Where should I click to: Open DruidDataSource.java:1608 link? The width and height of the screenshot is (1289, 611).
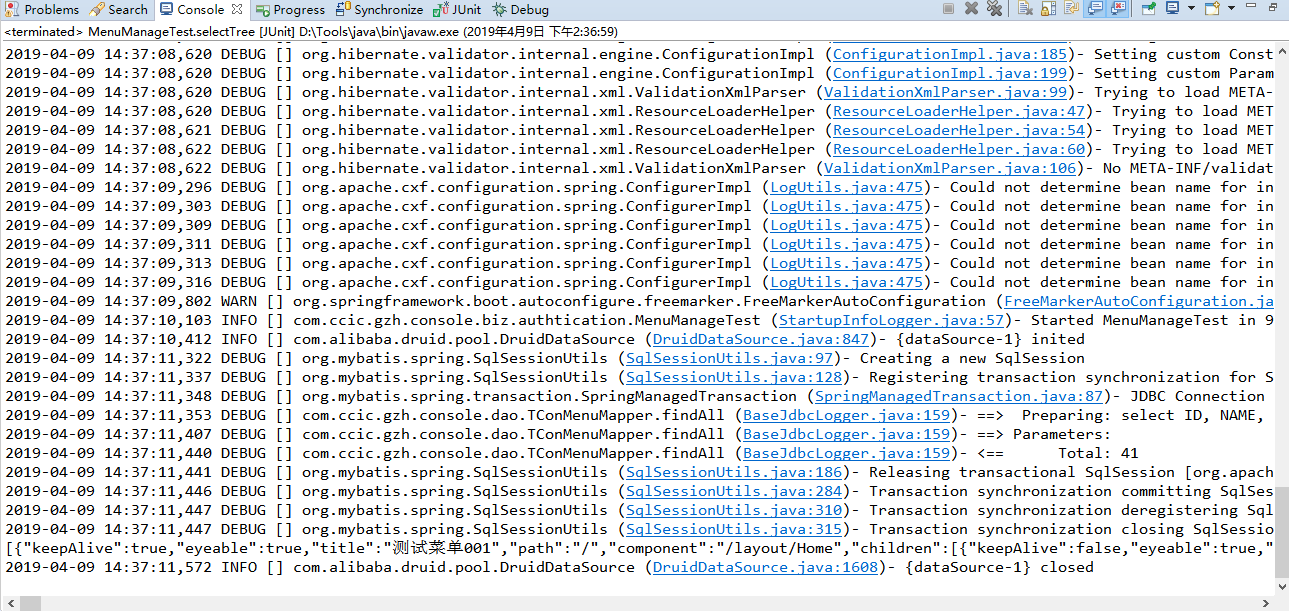pyautogui.click(x=765, y=567)
